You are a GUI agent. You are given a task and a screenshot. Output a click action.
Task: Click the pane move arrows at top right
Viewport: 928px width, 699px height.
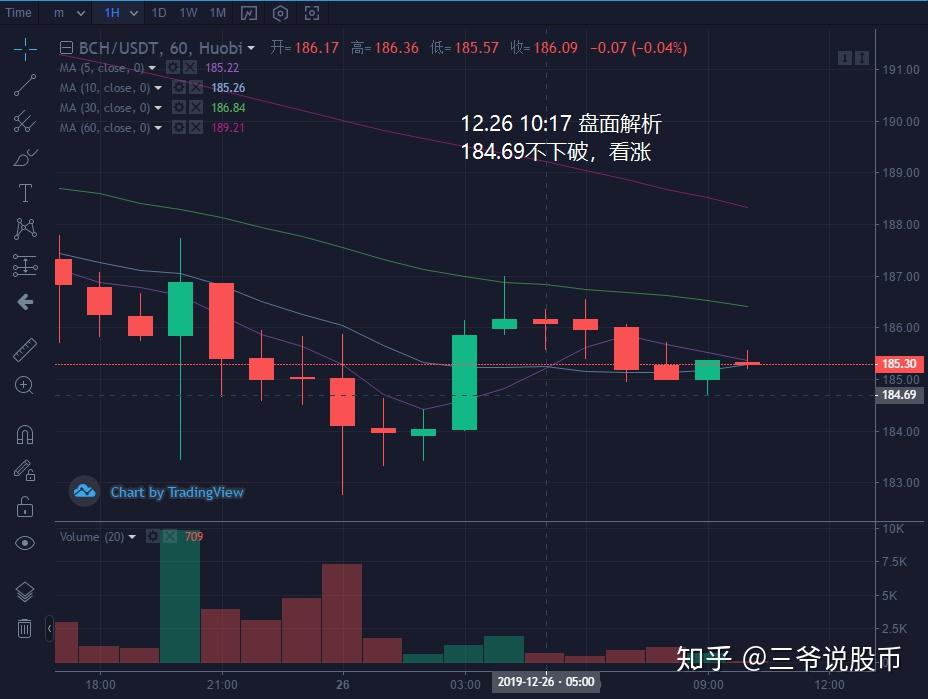pos(853,58)
